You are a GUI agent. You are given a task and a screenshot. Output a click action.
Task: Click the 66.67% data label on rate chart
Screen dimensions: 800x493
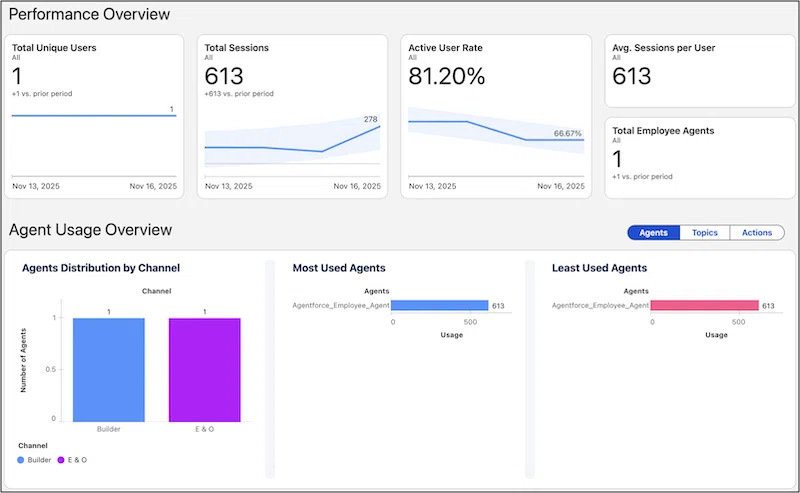(x=567, y=133)
